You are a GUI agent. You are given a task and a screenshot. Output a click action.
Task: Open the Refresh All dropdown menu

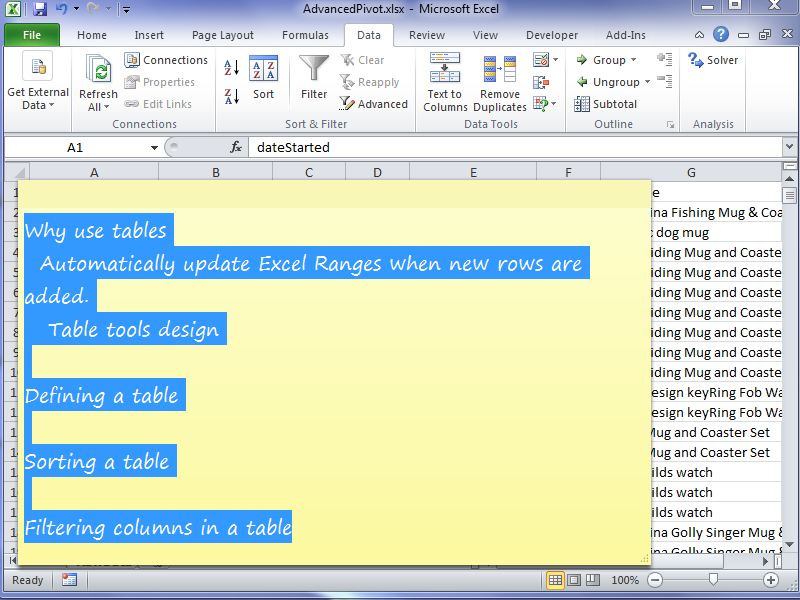(98, 107)
